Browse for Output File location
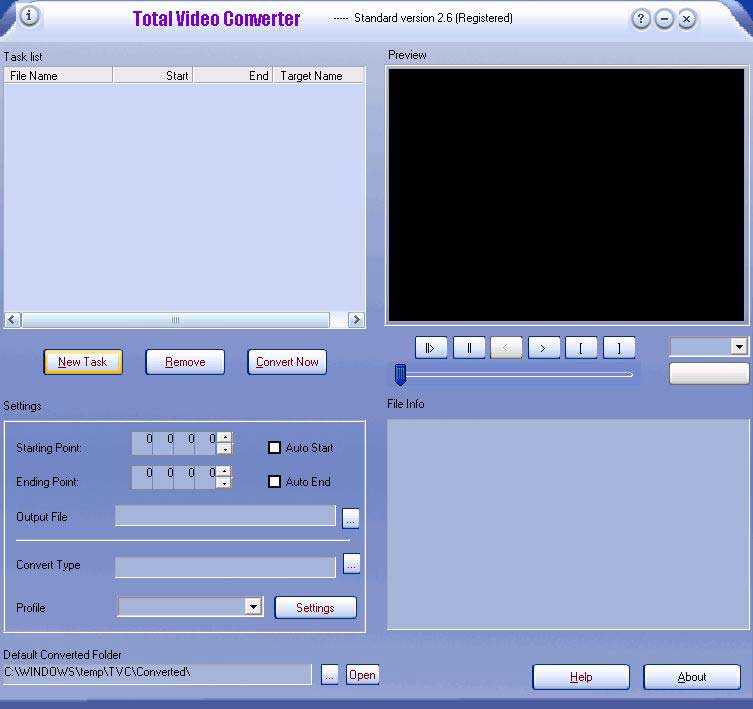Image resolution: width=753 pixels, height=709 pixels. pos(351,519)
